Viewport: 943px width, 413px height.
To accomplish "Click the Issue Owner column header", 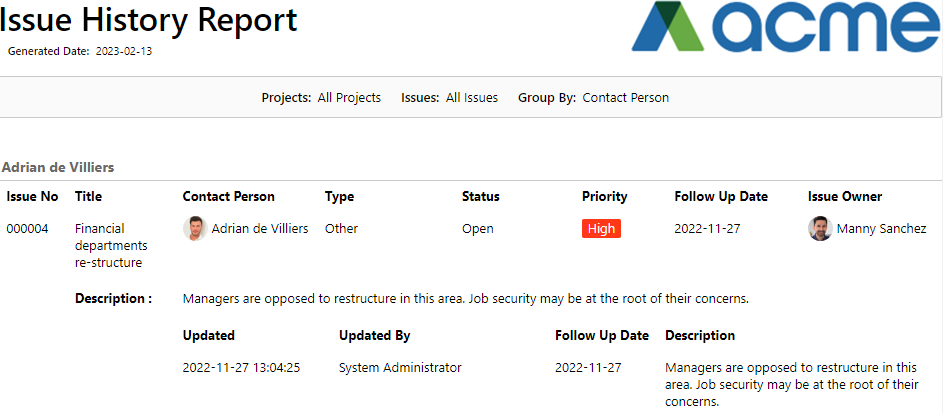I will (x=845, y=197).
